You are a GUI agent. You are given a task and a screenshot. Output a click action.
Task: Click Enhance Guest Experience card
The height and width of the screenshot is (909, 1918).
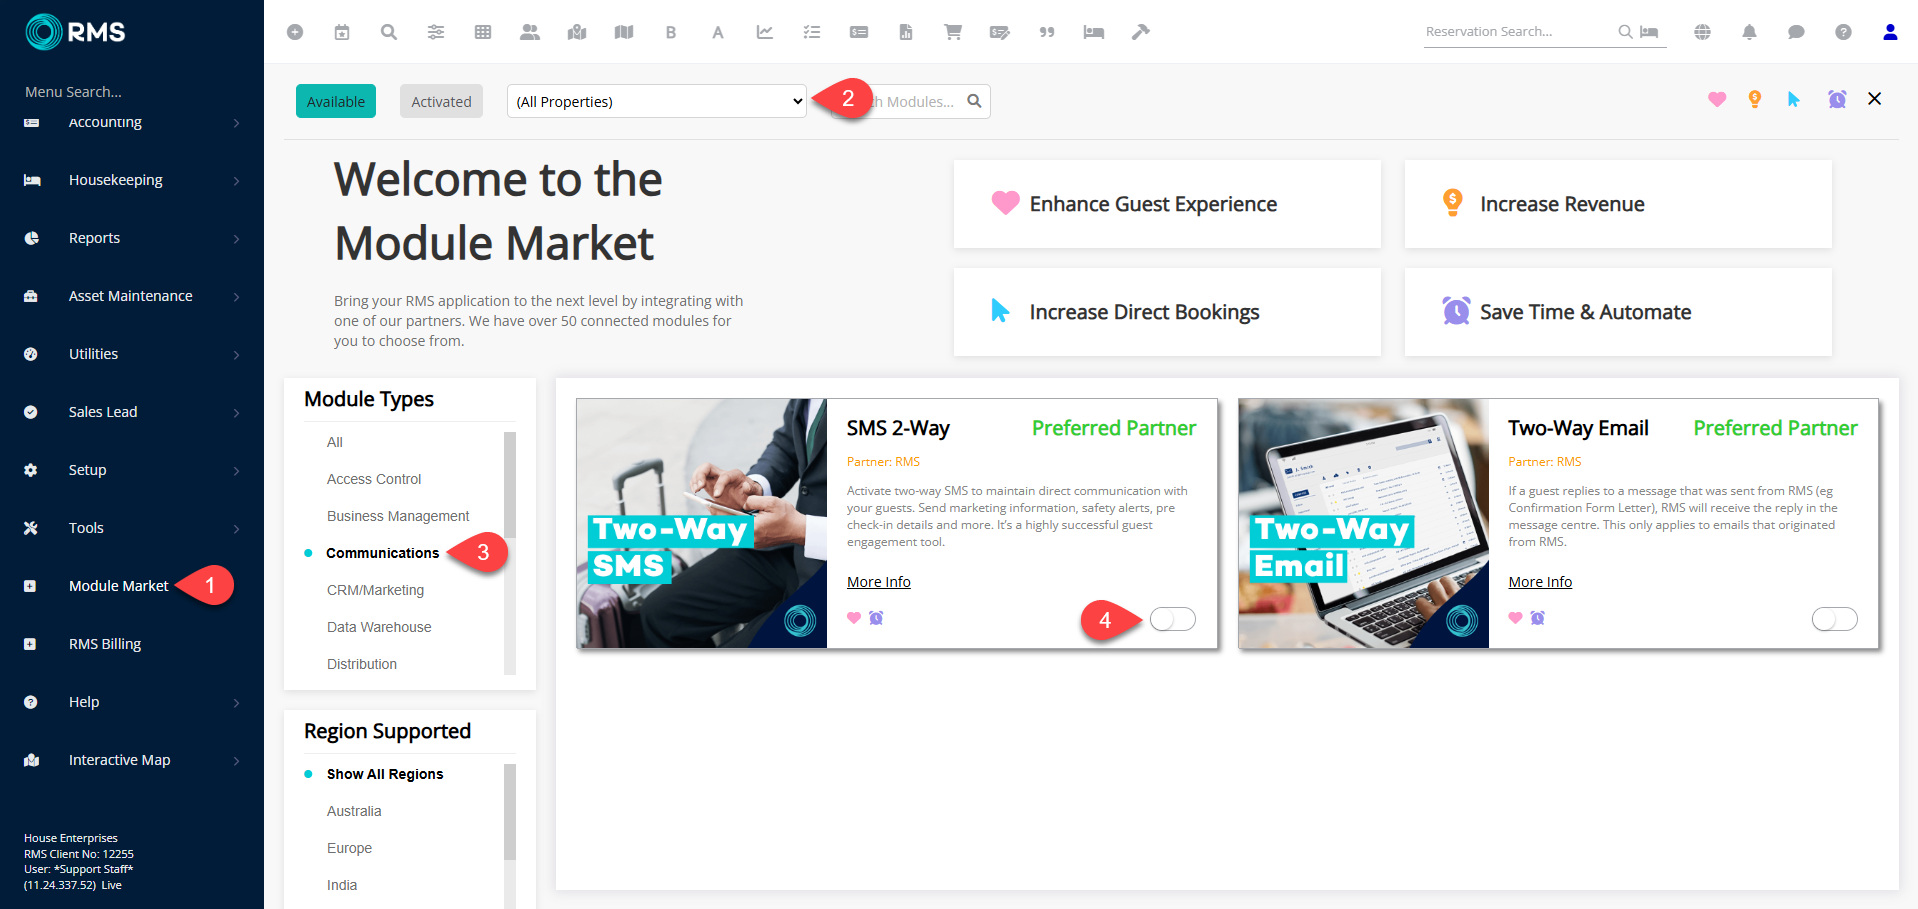pyautogui.click(x=1167, y=204)
